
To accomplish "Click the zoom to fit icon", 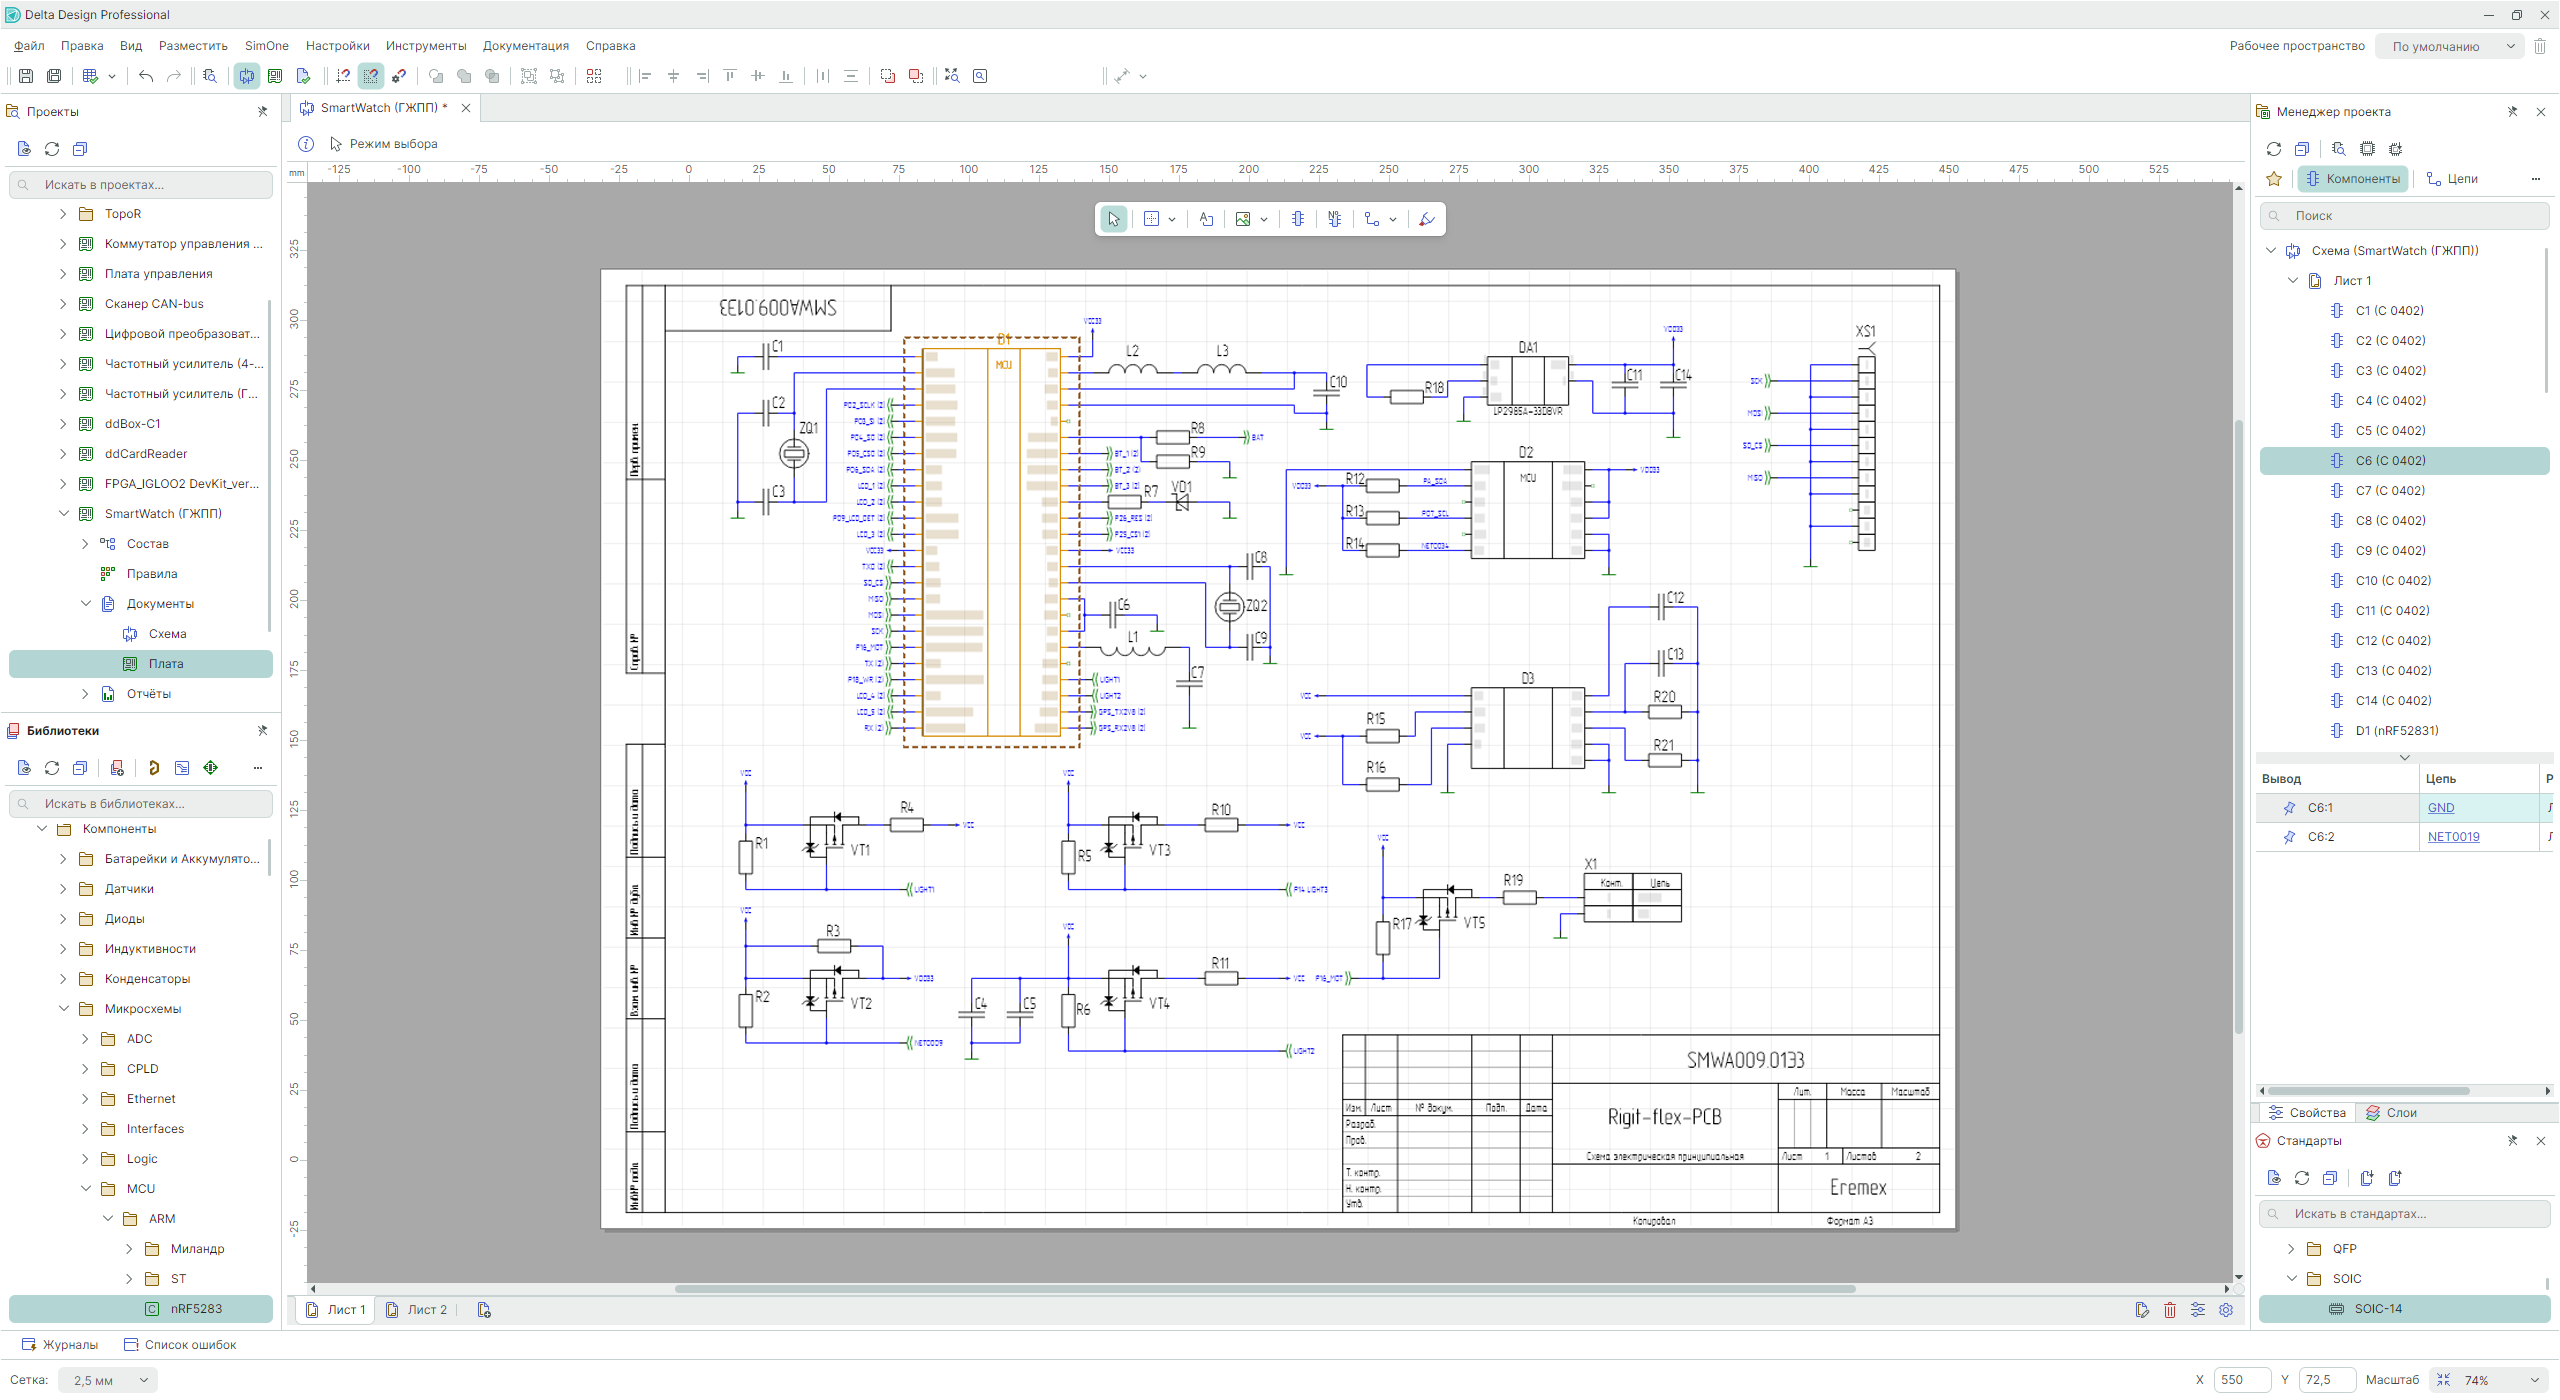I will (952, 76).
